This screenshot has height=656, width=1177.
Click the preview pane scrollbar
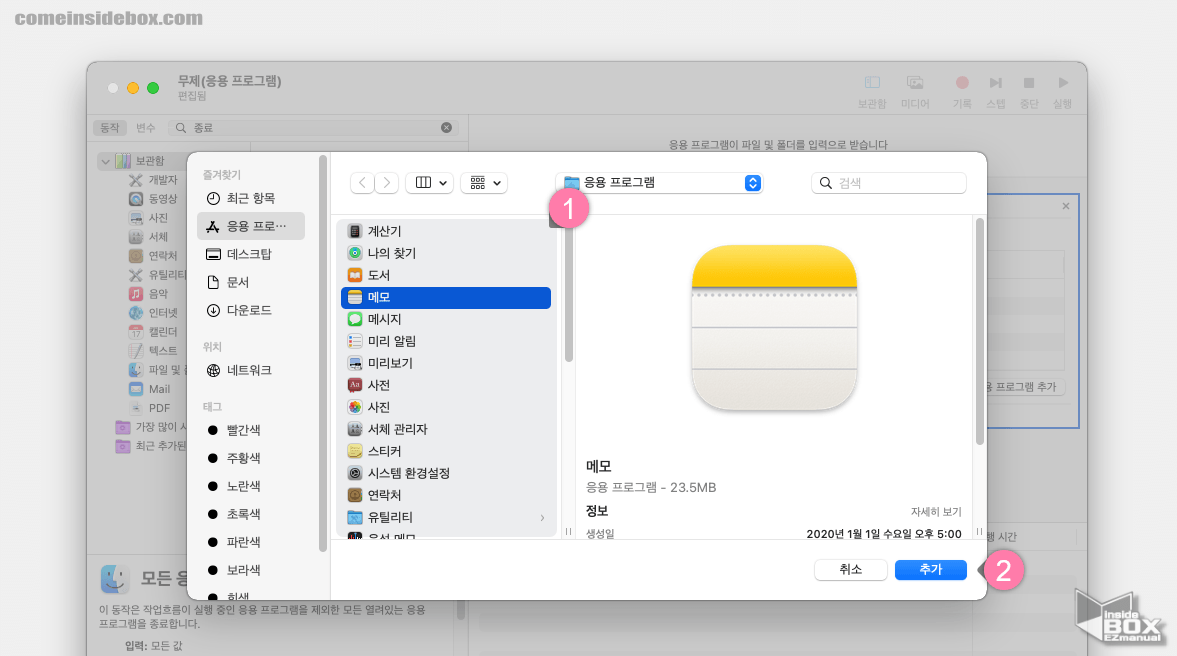tap(979, 331)
